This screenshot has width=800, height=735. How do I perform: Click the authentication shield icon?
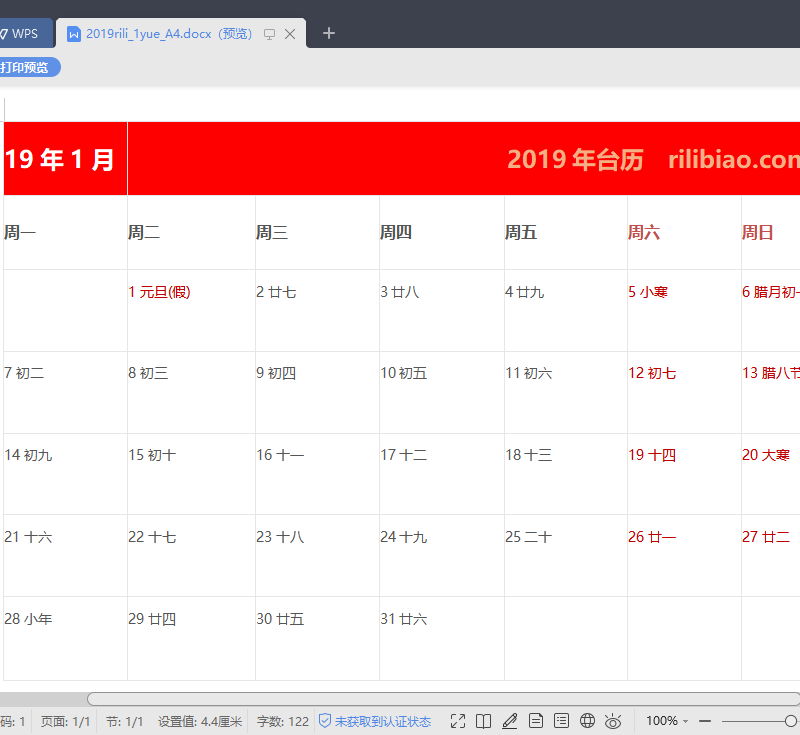325,721
